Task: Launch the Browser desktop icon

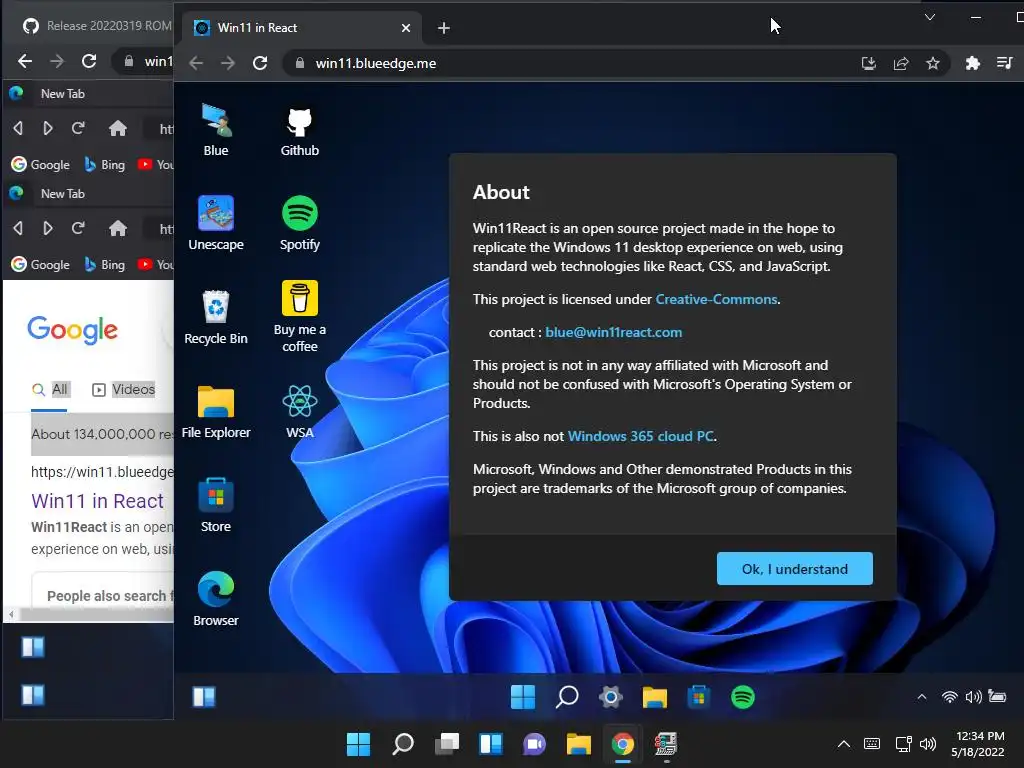Action: 216,599
